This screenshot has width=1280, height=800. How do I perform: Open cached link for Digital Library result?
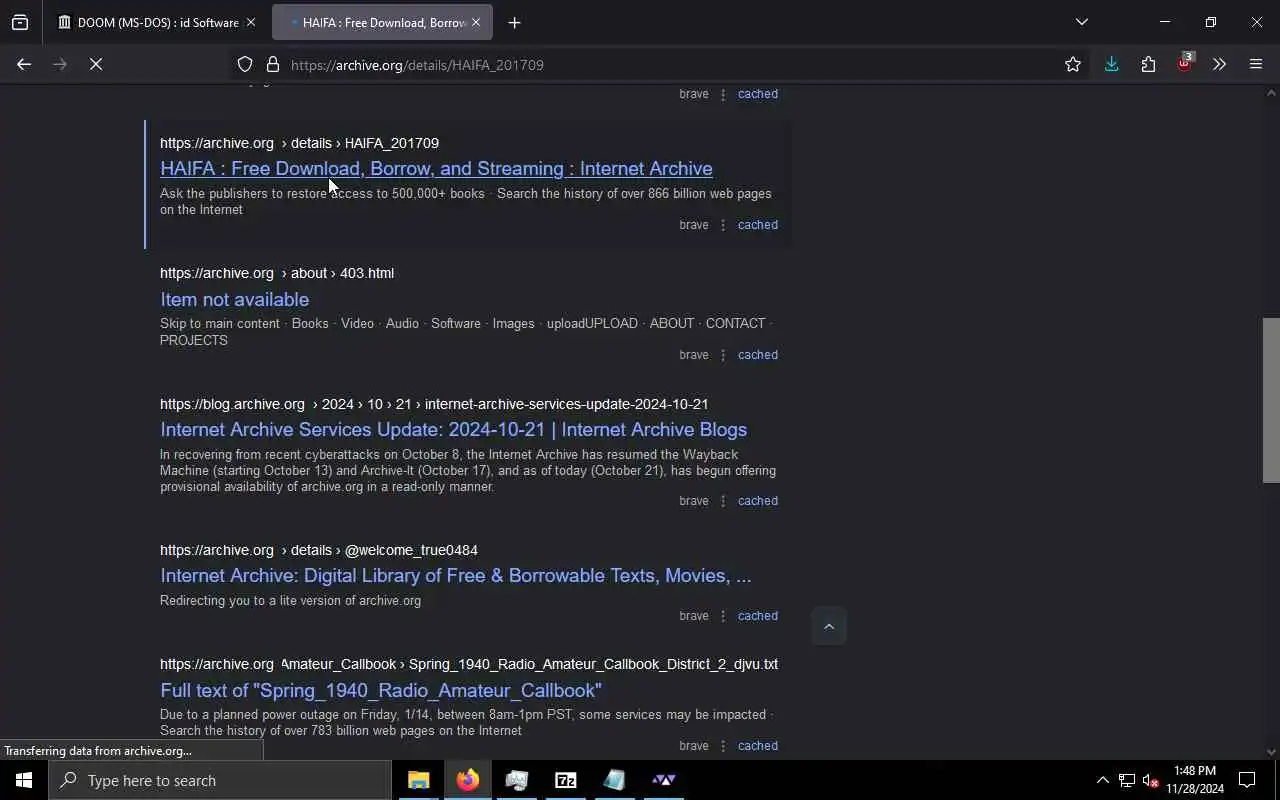[x=757, y=616]
